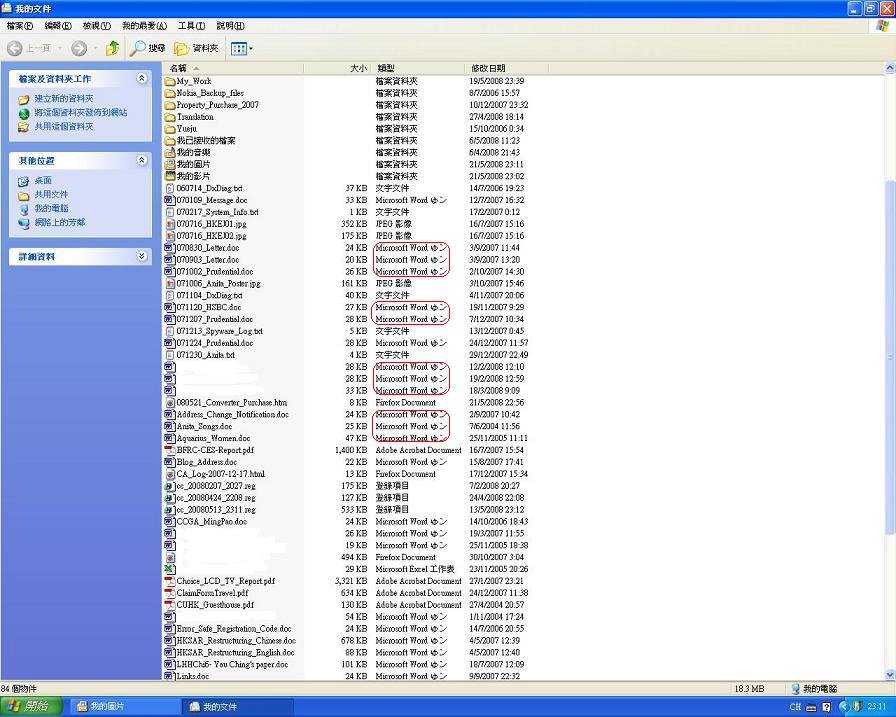896x717 pixels.
Task: Switch to 我的圖片 taskbar window
Action: pyautogui.click(x=125, y=707)
